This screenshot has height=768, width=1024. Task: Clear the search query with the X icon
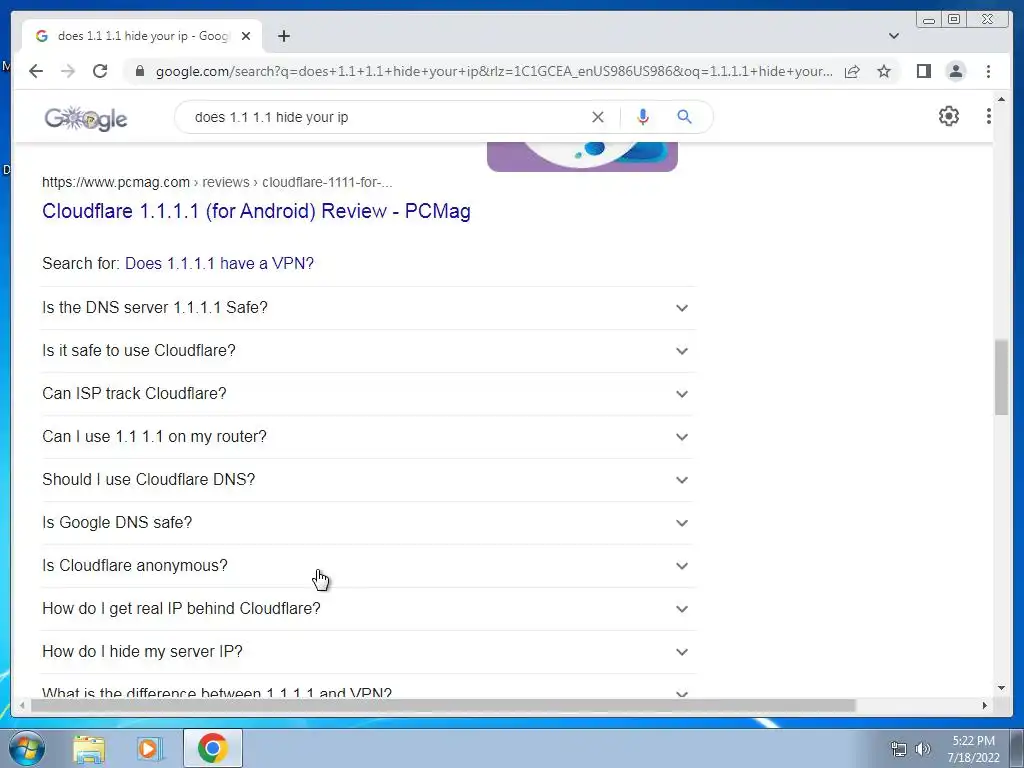click(598, 117)
